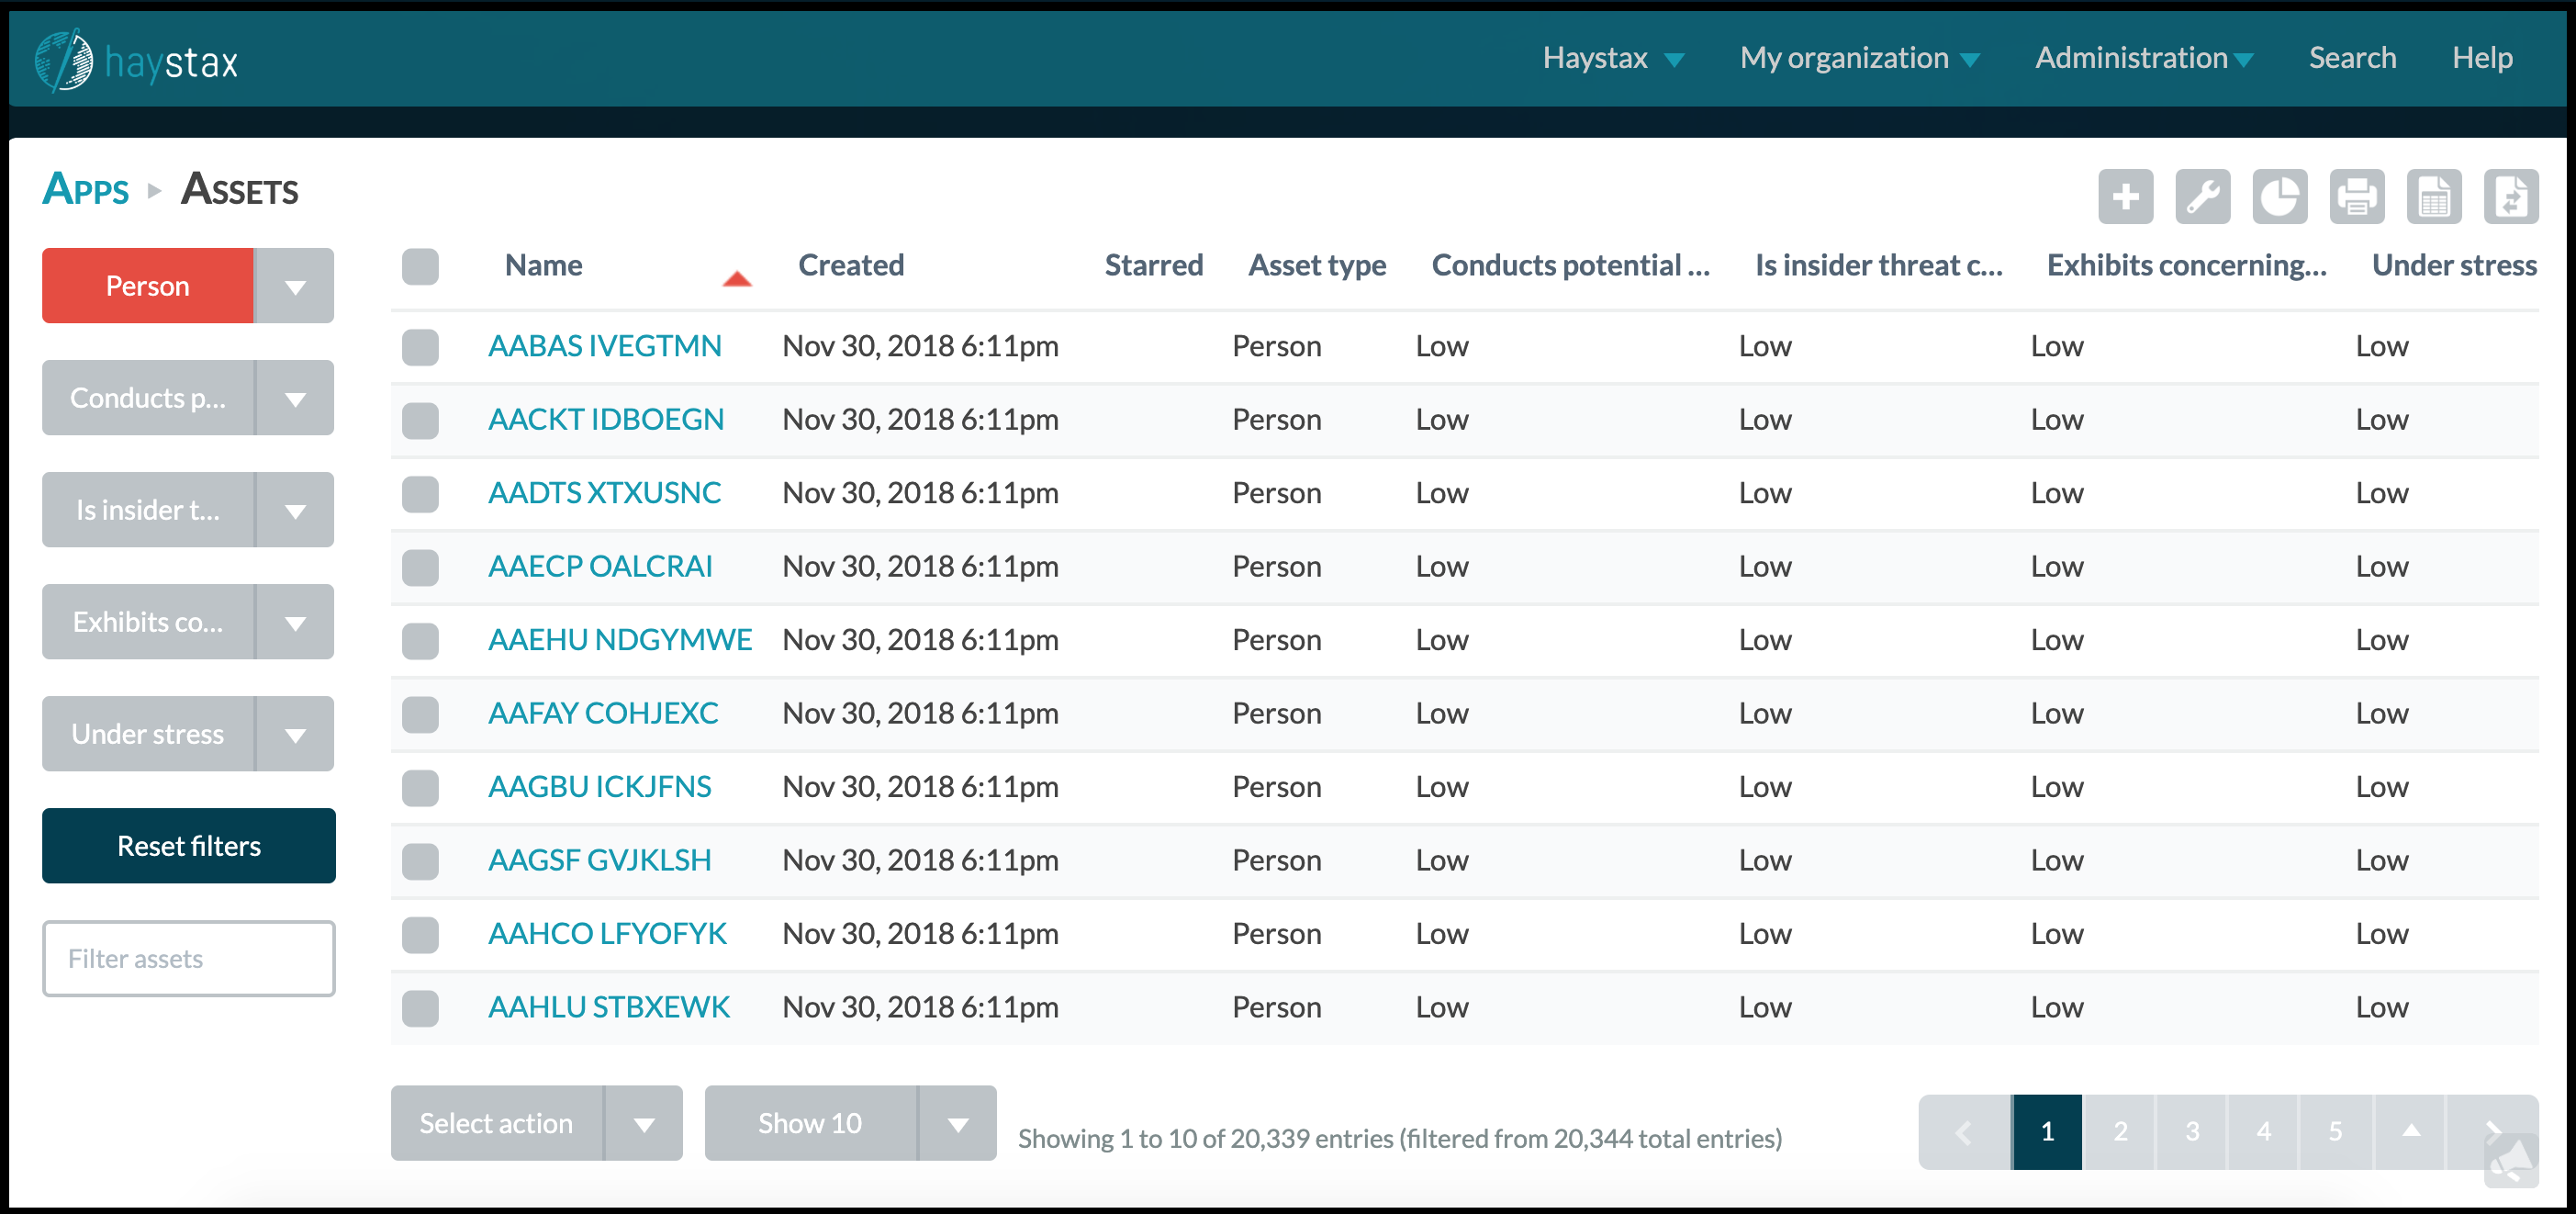Open the asset AAHCO LFYOFYK
Screen dimensions: 2576x1214
(x=607, y=933)
